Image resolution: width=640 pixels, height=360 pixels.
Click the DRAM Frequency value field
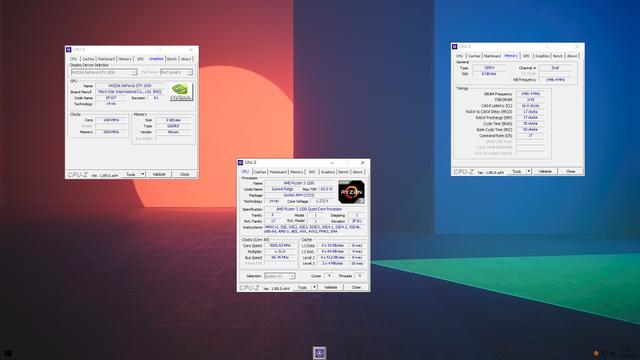tap(530, 94)
